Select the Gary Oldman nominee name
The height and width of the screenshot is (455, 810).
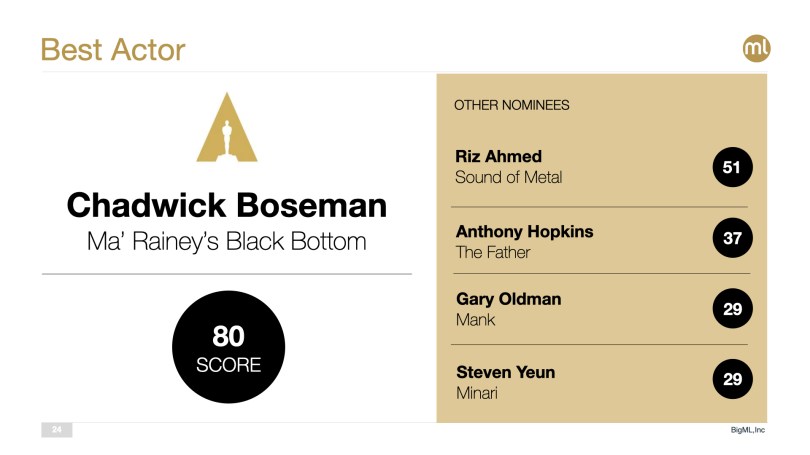pyautogui.click(x=508, y=299)
